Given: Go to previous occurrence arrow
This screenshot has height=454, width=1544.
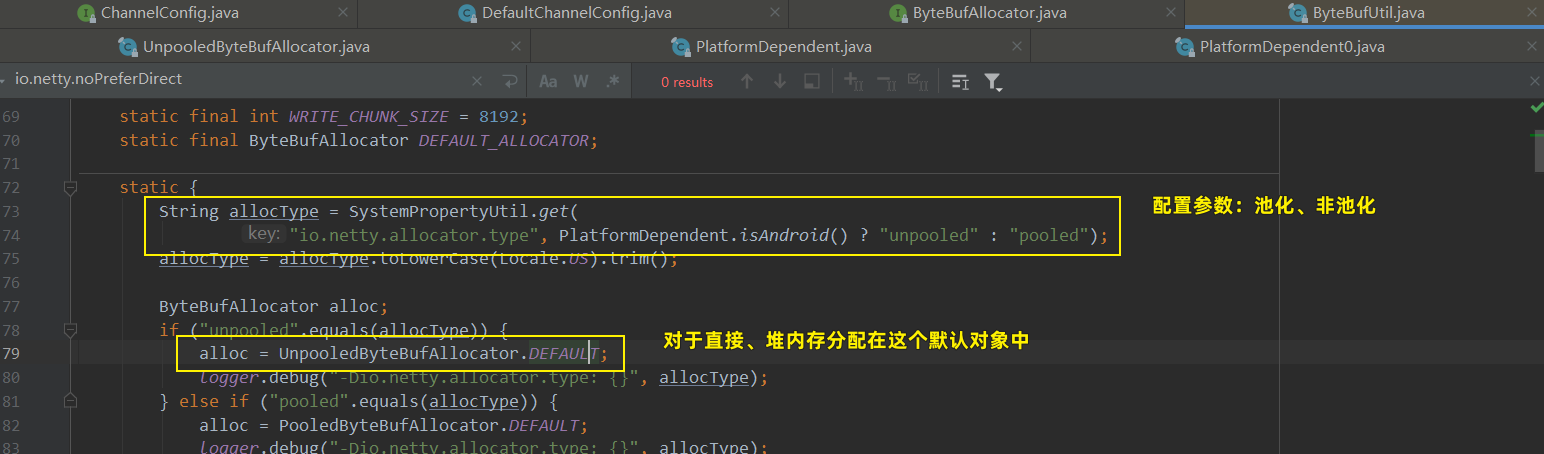Looking at the screenshot, I should tap(746, 81).
